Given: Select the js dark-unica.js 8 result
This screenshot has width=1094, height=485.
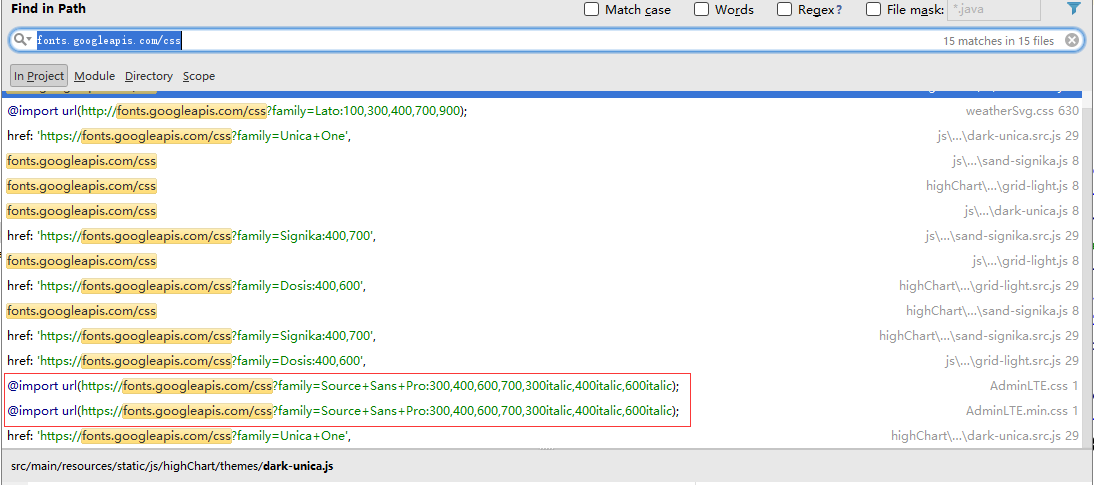Looking at the screenshot, I should (x=543, y=211).
